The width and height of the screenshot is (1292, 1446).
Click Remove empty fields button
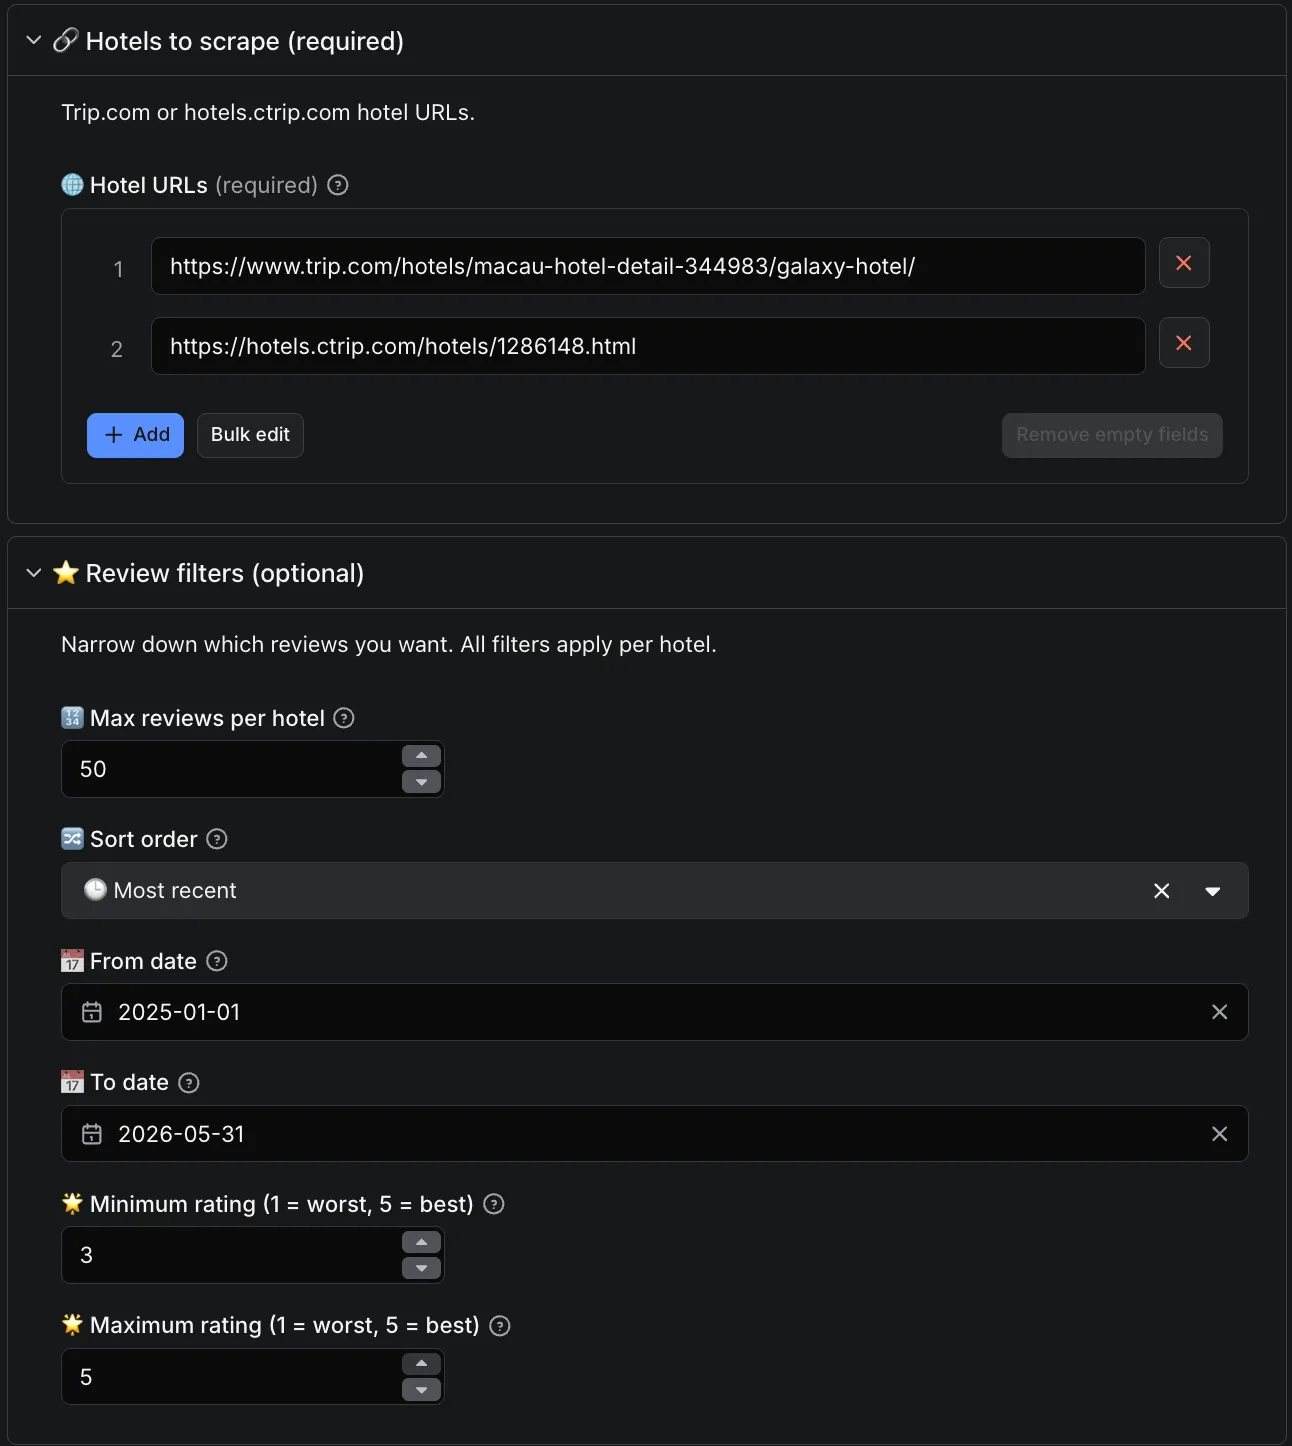pos(1112,435)
